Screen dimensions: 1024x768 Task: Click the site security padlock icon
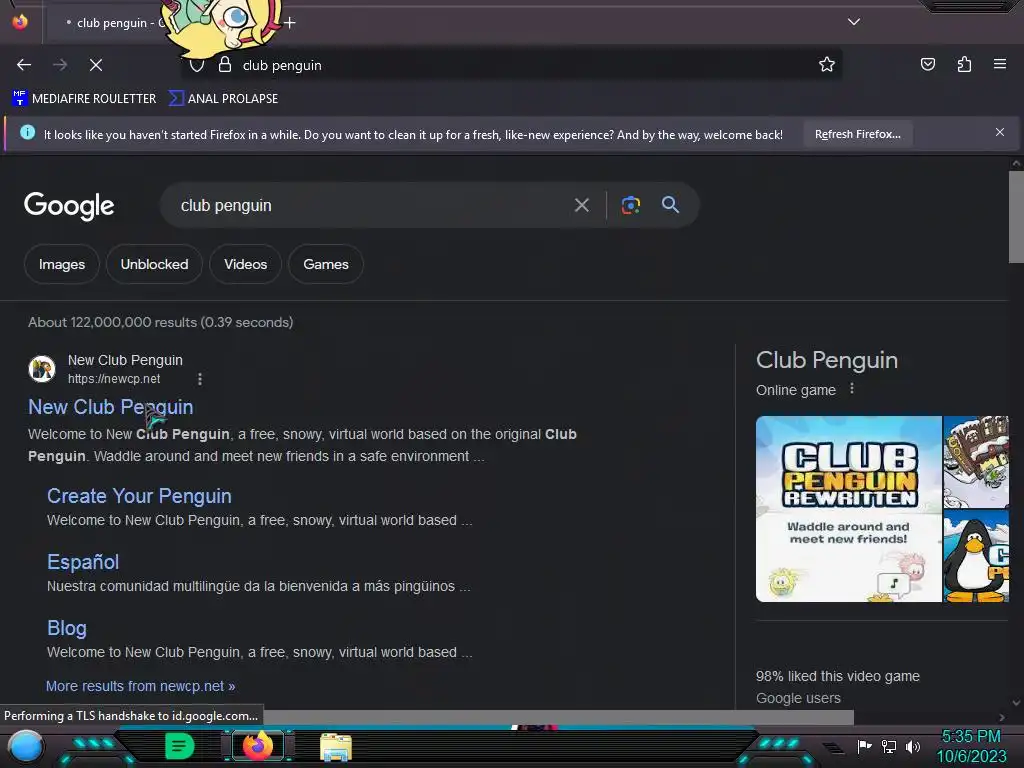click(x=225, y=65)
